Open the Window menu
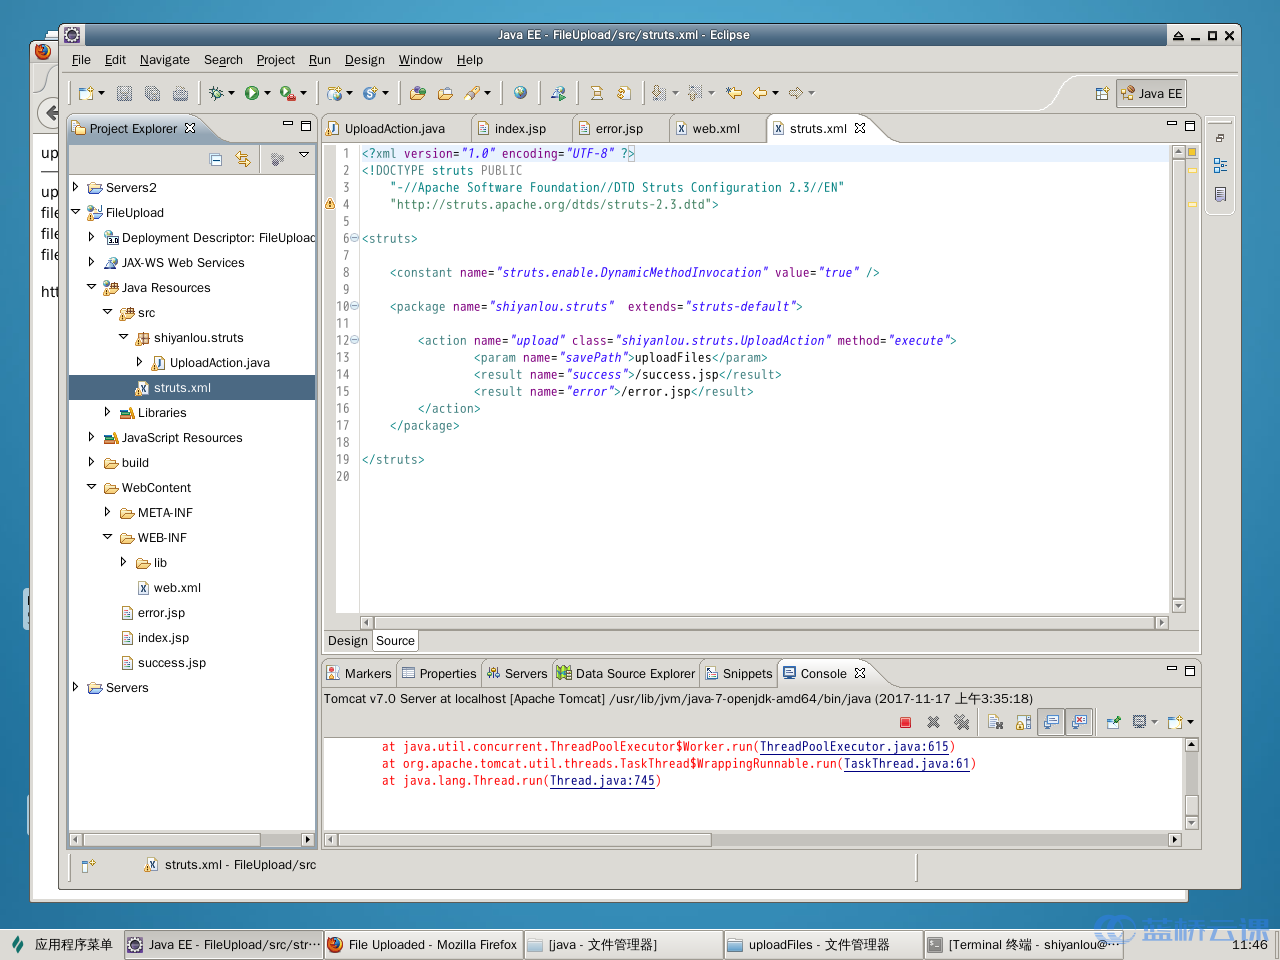 click(x=421, y=60)
